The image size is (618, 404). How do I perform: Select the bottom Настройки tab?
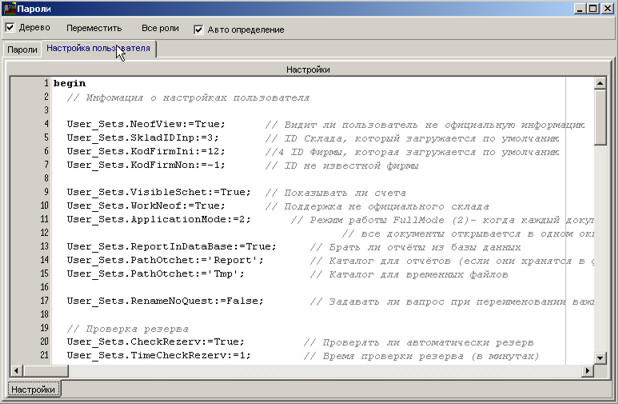click(33, 389)
